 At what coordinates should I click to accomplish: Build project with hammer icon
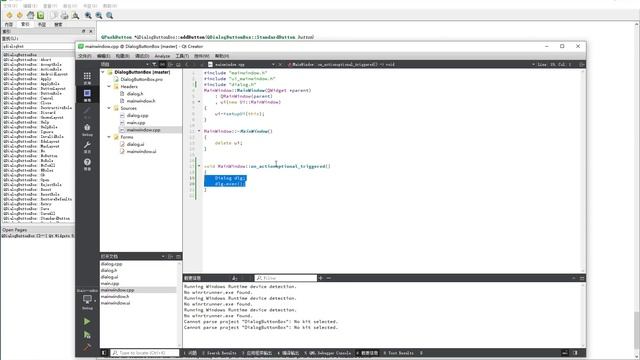87,347
